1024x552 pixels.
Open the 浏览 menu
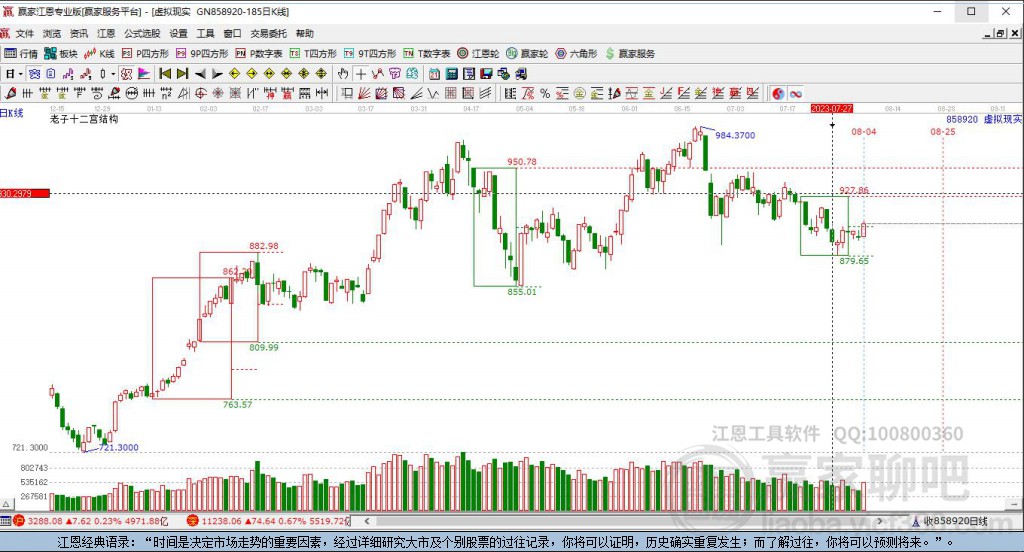(x=52, y=33)
